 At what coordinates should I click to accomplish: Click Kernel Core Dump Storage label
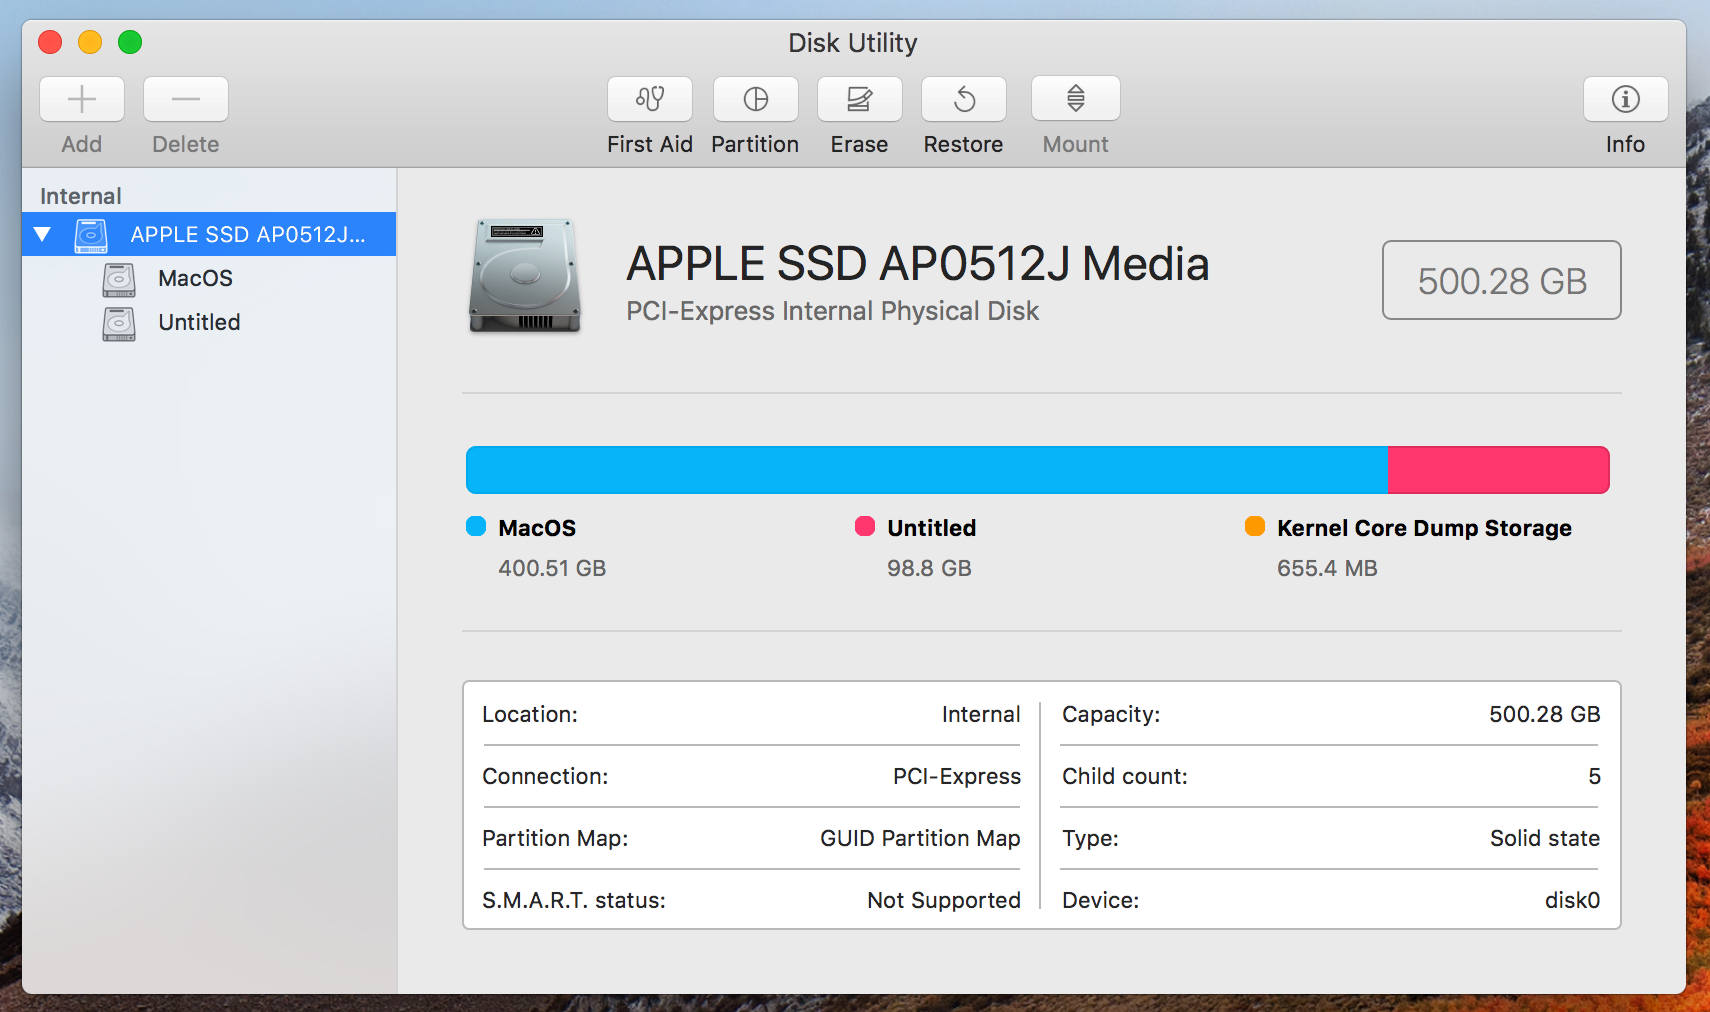tap(1424, 528)
